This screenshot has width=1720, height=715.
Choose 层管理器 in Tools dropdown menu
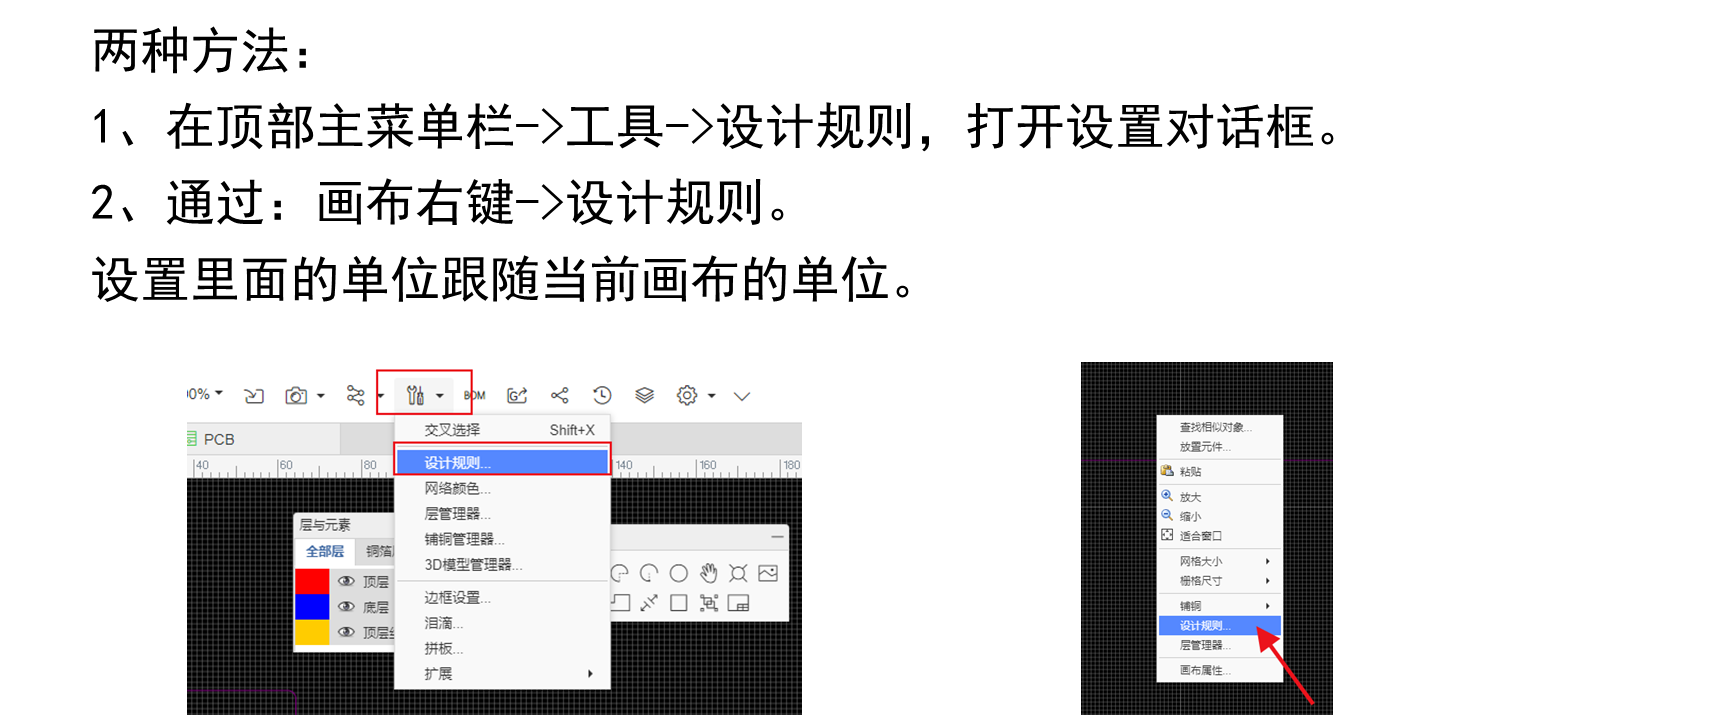coord(503,514)
